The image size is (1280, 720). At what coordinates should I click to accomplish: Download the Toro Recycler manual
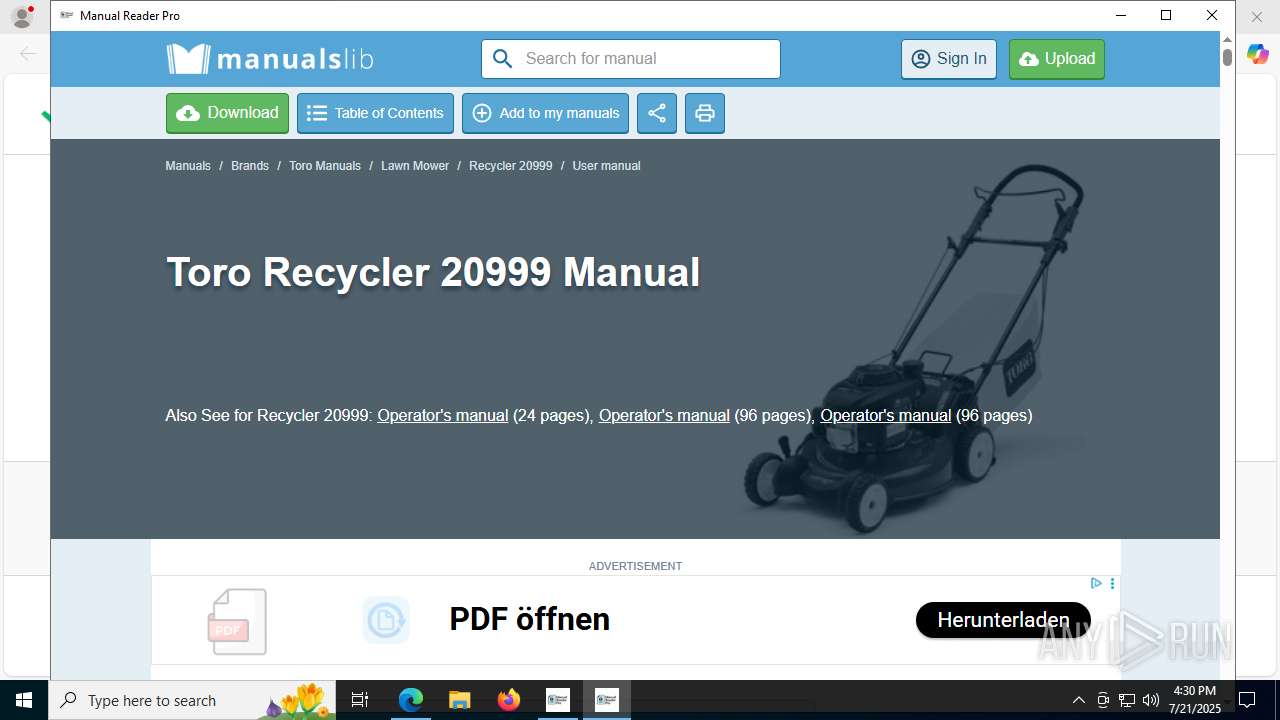(x=227, y=113)
